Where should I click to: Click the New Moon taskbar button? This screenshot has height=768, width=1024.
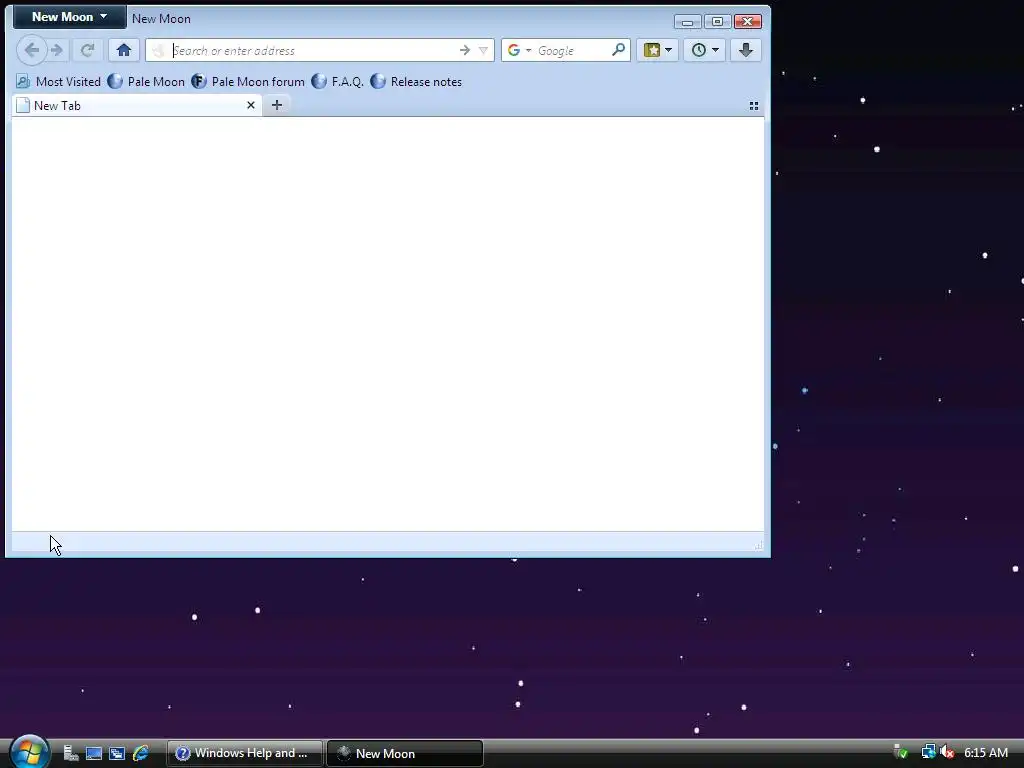[404, 753]
